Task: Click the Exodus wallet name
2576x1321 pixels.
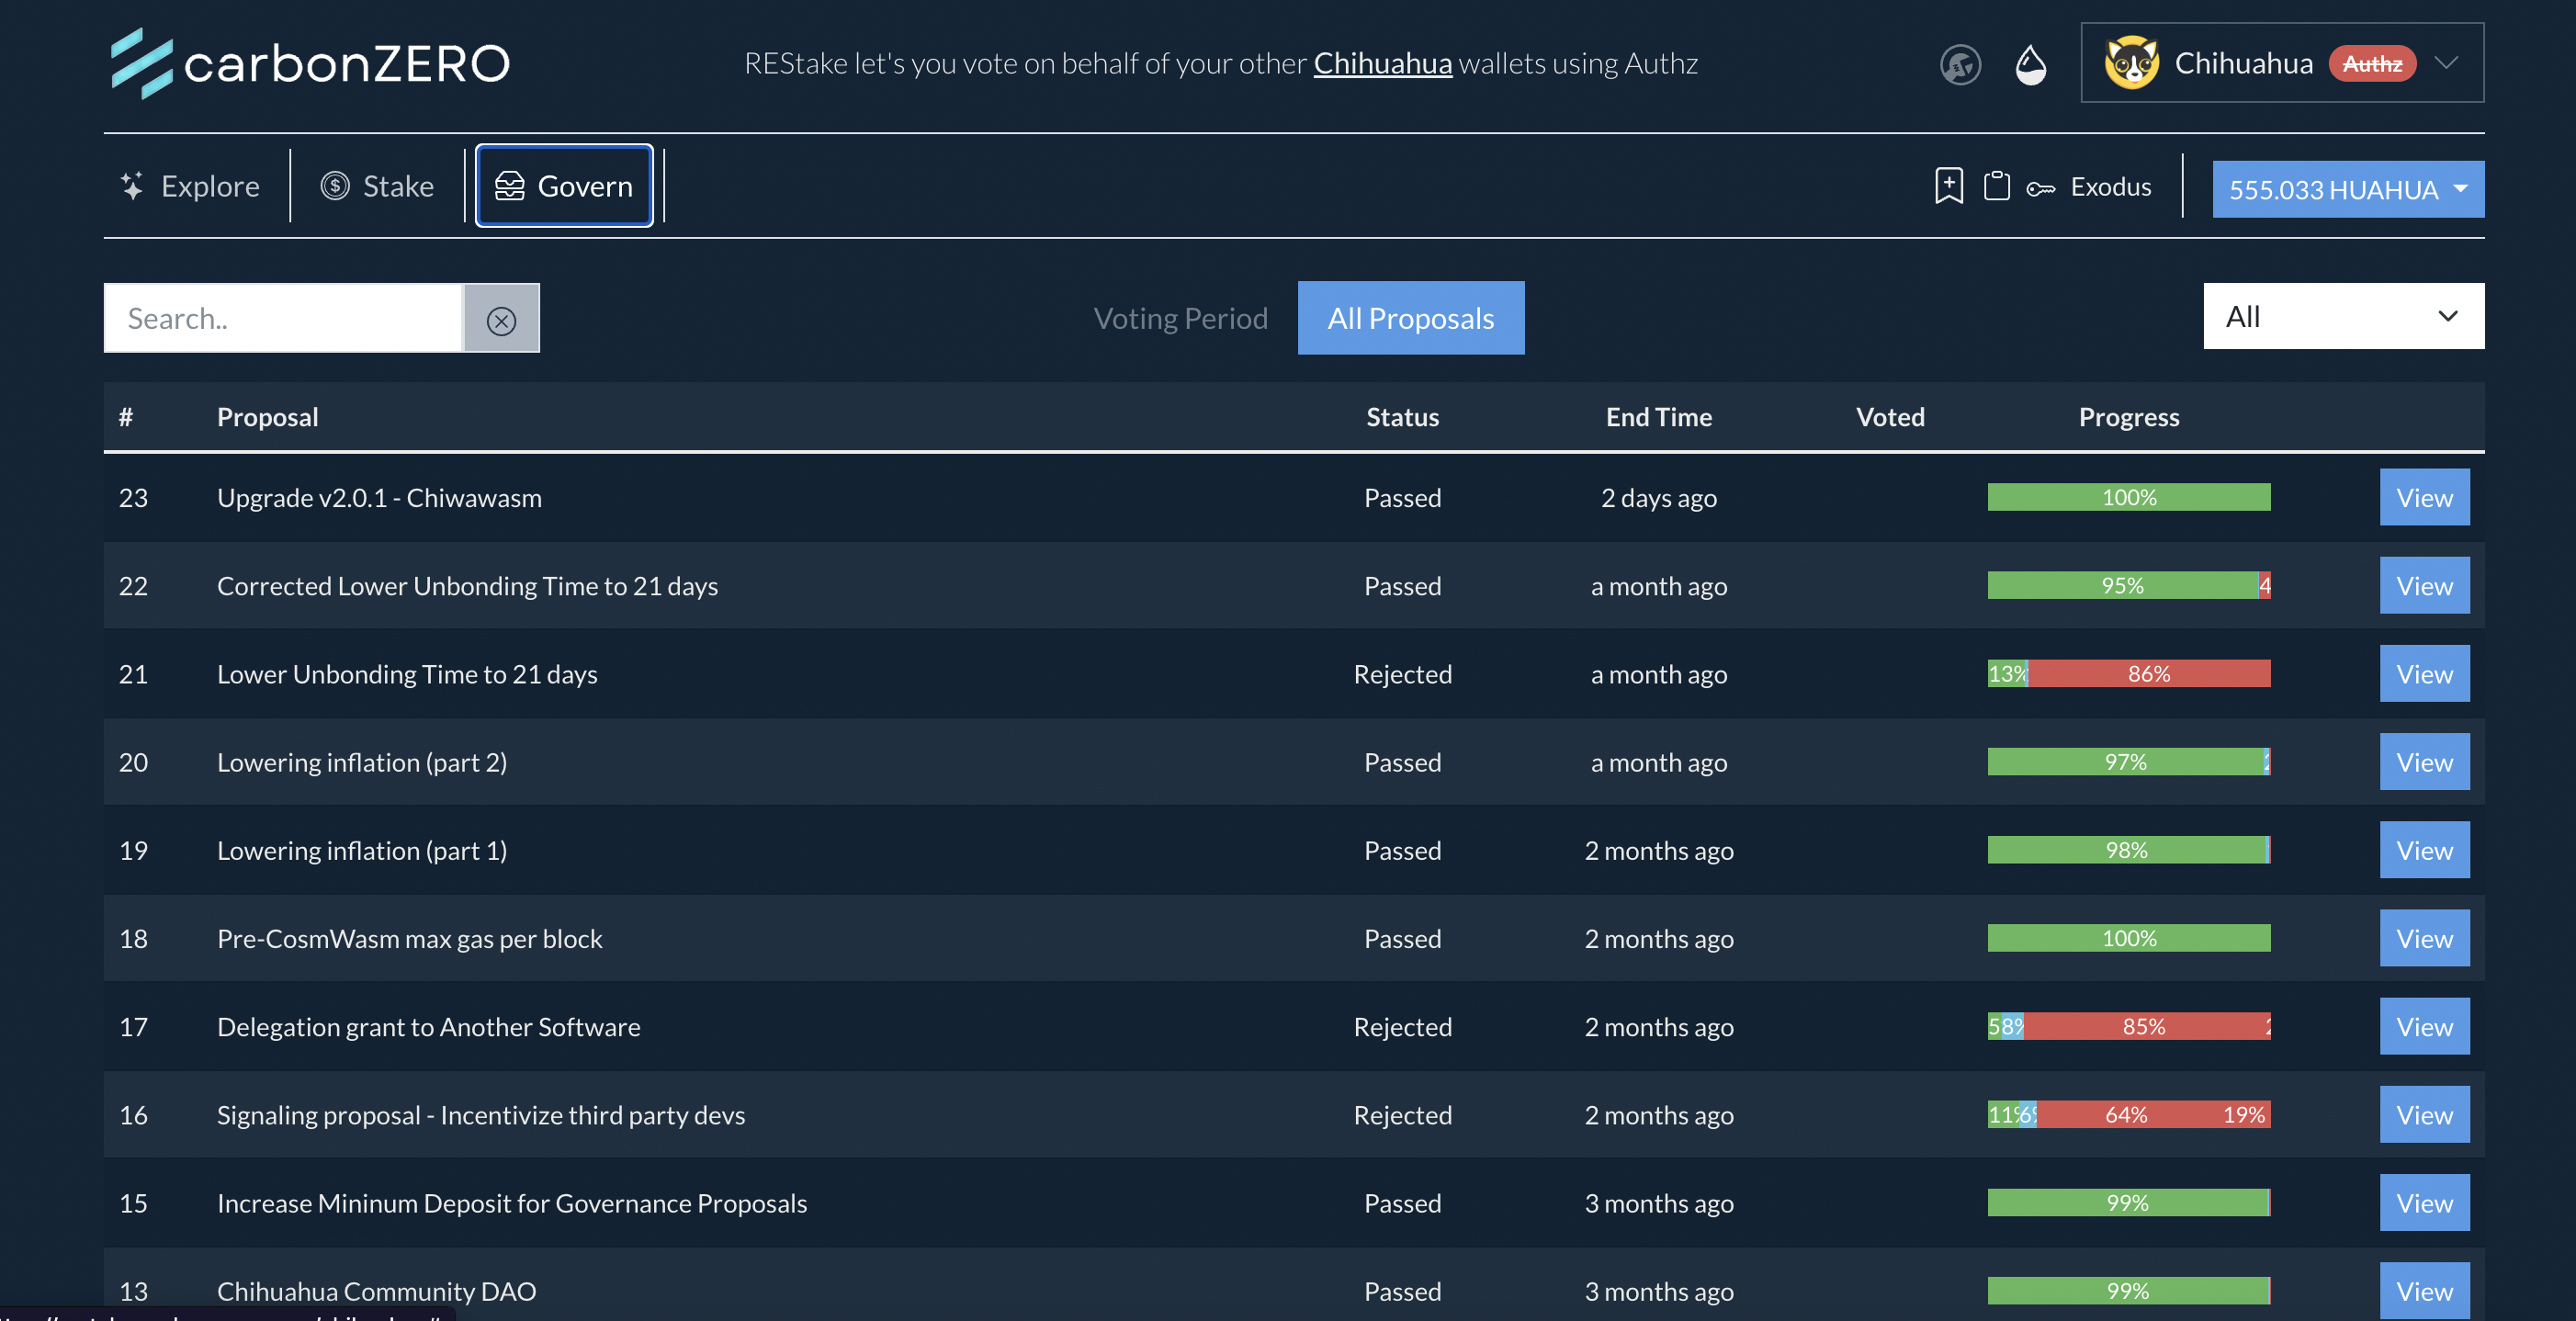Action: (x=2110, y=187)
